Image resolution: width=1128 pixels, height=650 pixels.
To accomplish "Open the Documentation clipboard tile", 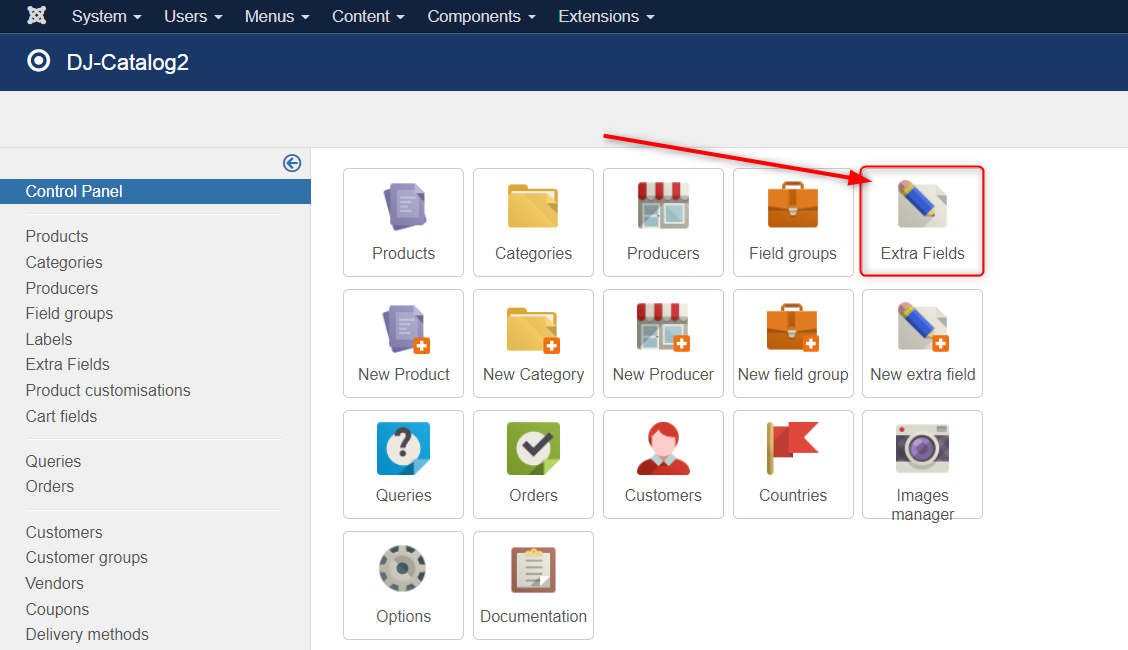I will [533, 585].
